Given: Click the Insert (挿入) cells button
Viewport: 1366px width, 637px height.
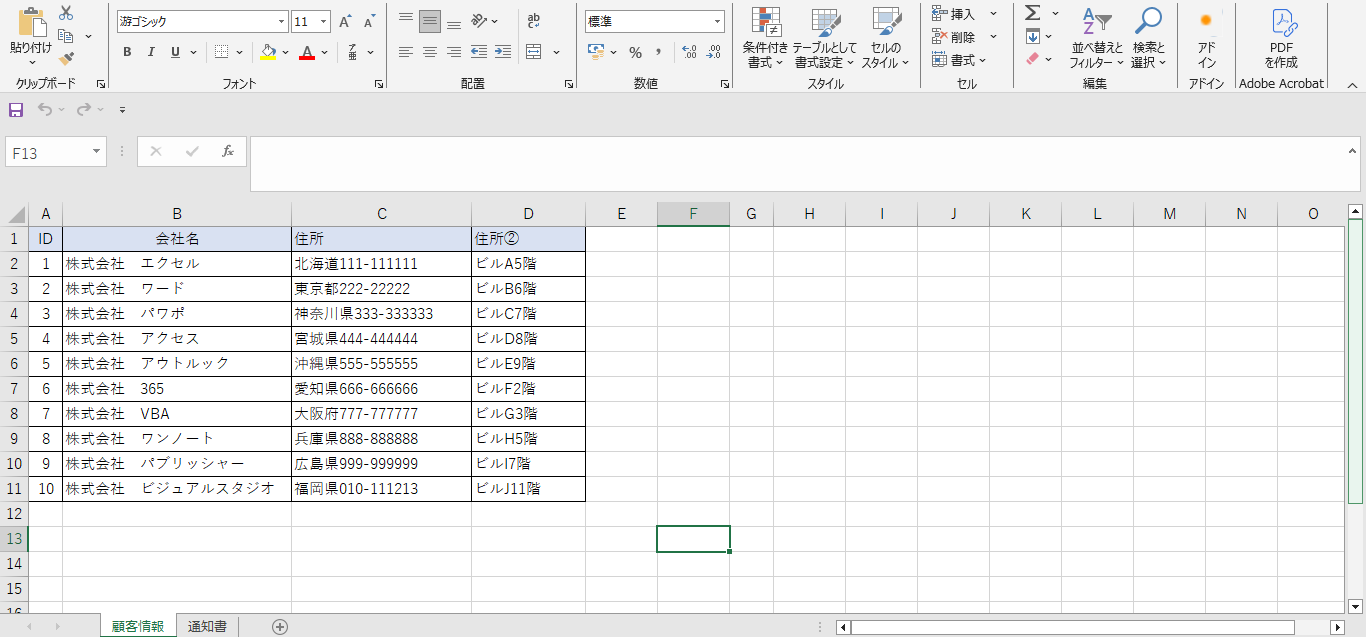Looking at the screenshot, I should 954,13.
